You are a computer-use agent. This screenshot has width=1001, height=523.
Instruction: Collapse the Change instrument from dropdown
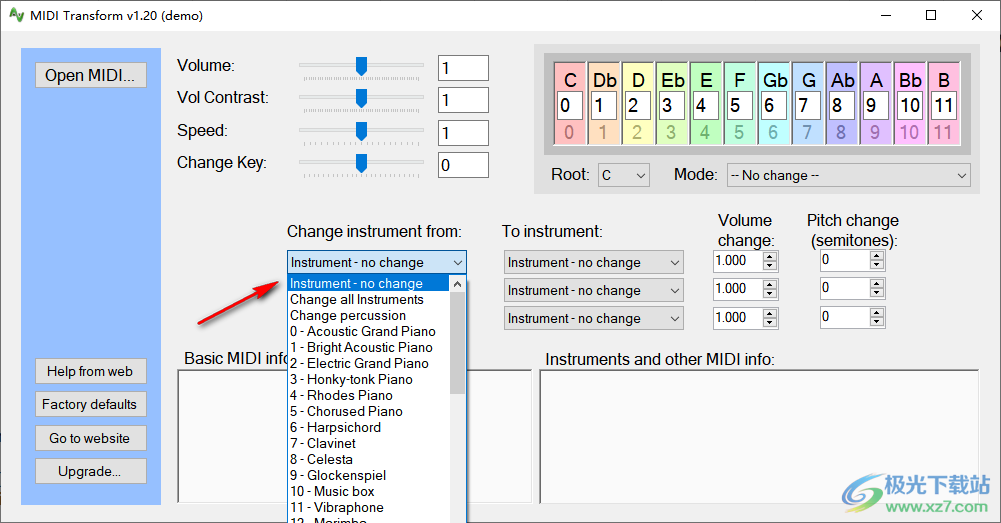(377, 262)
